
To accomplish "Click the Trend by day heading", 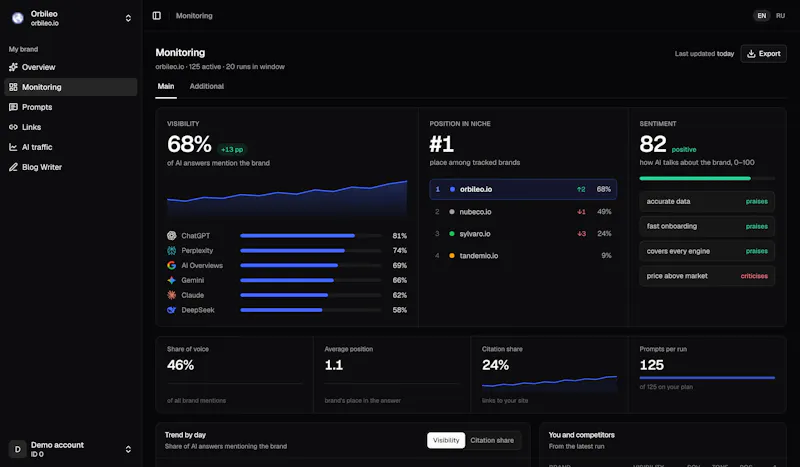I will pos(185,435).
